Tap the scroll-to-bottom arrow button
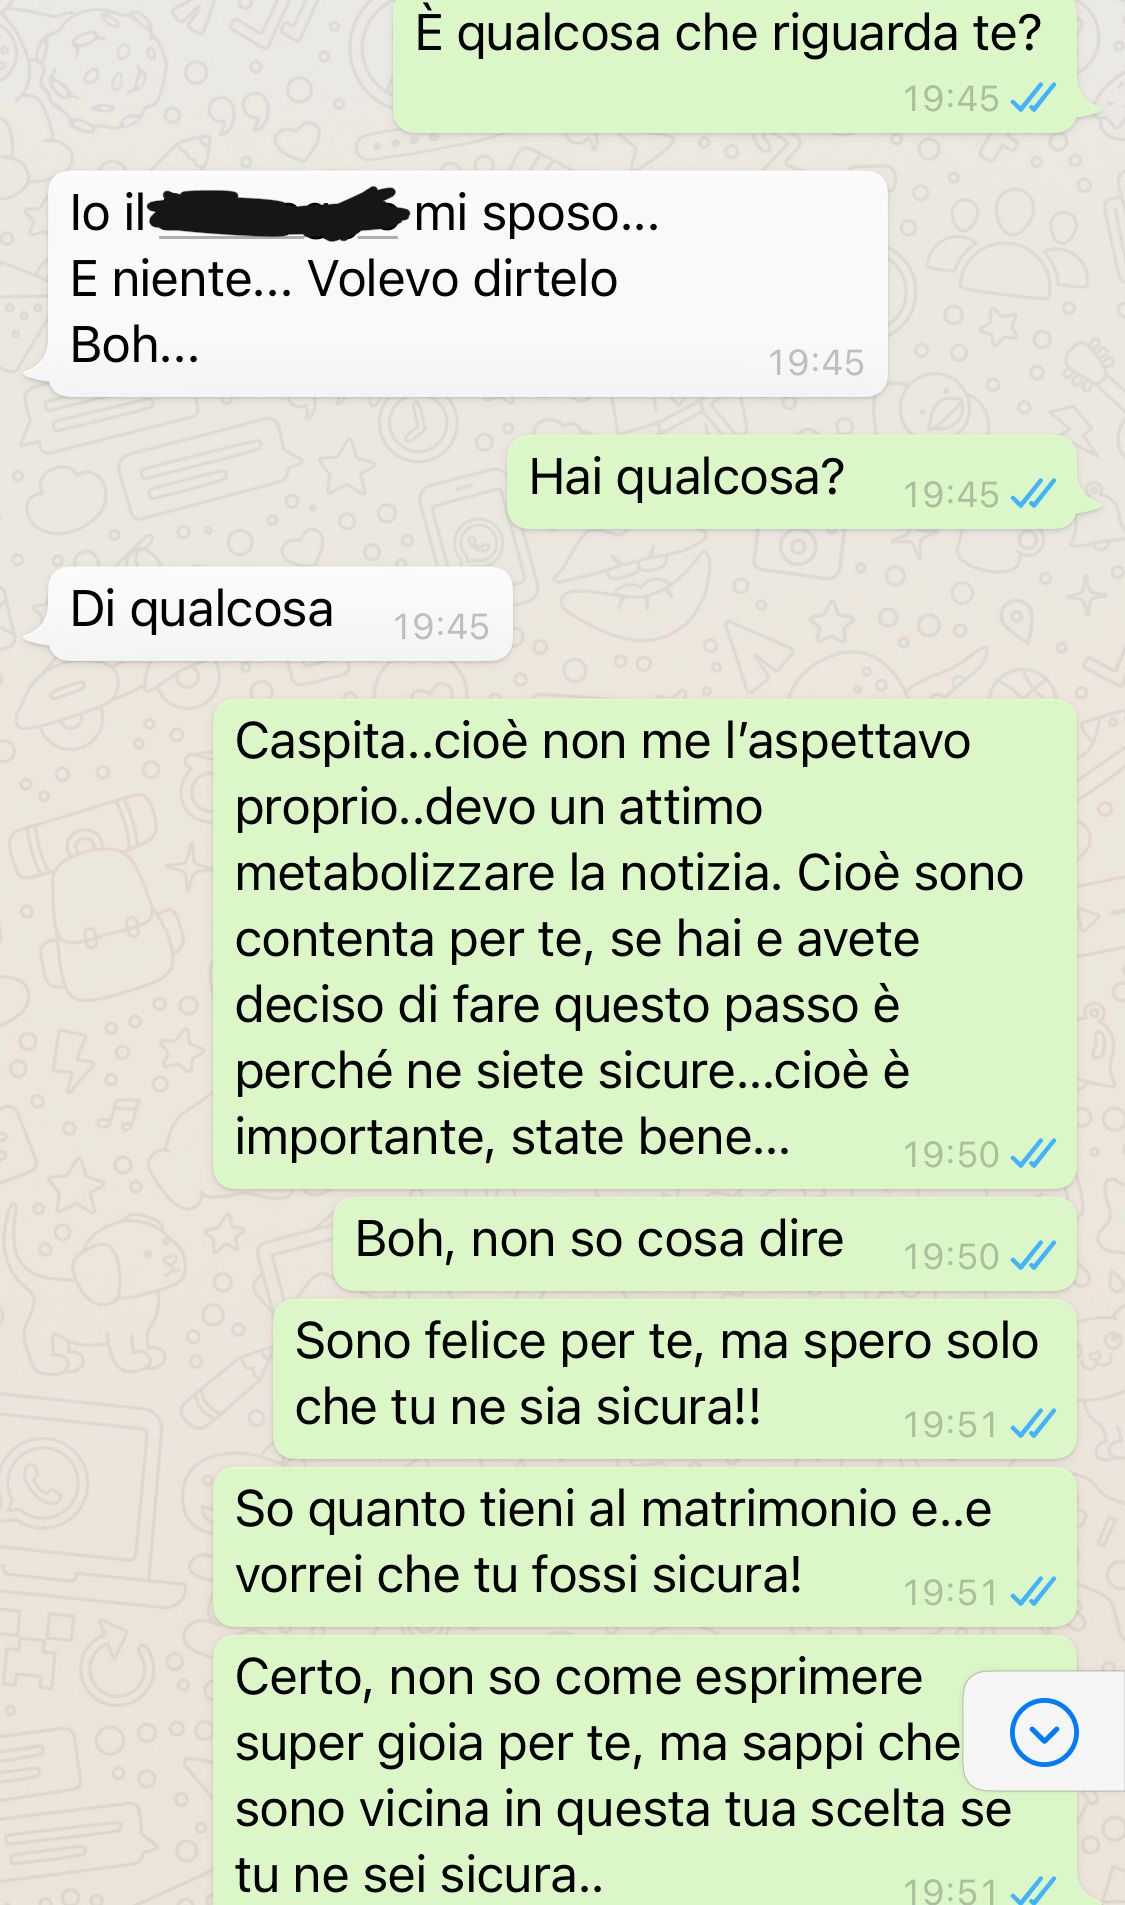 1044,1732
